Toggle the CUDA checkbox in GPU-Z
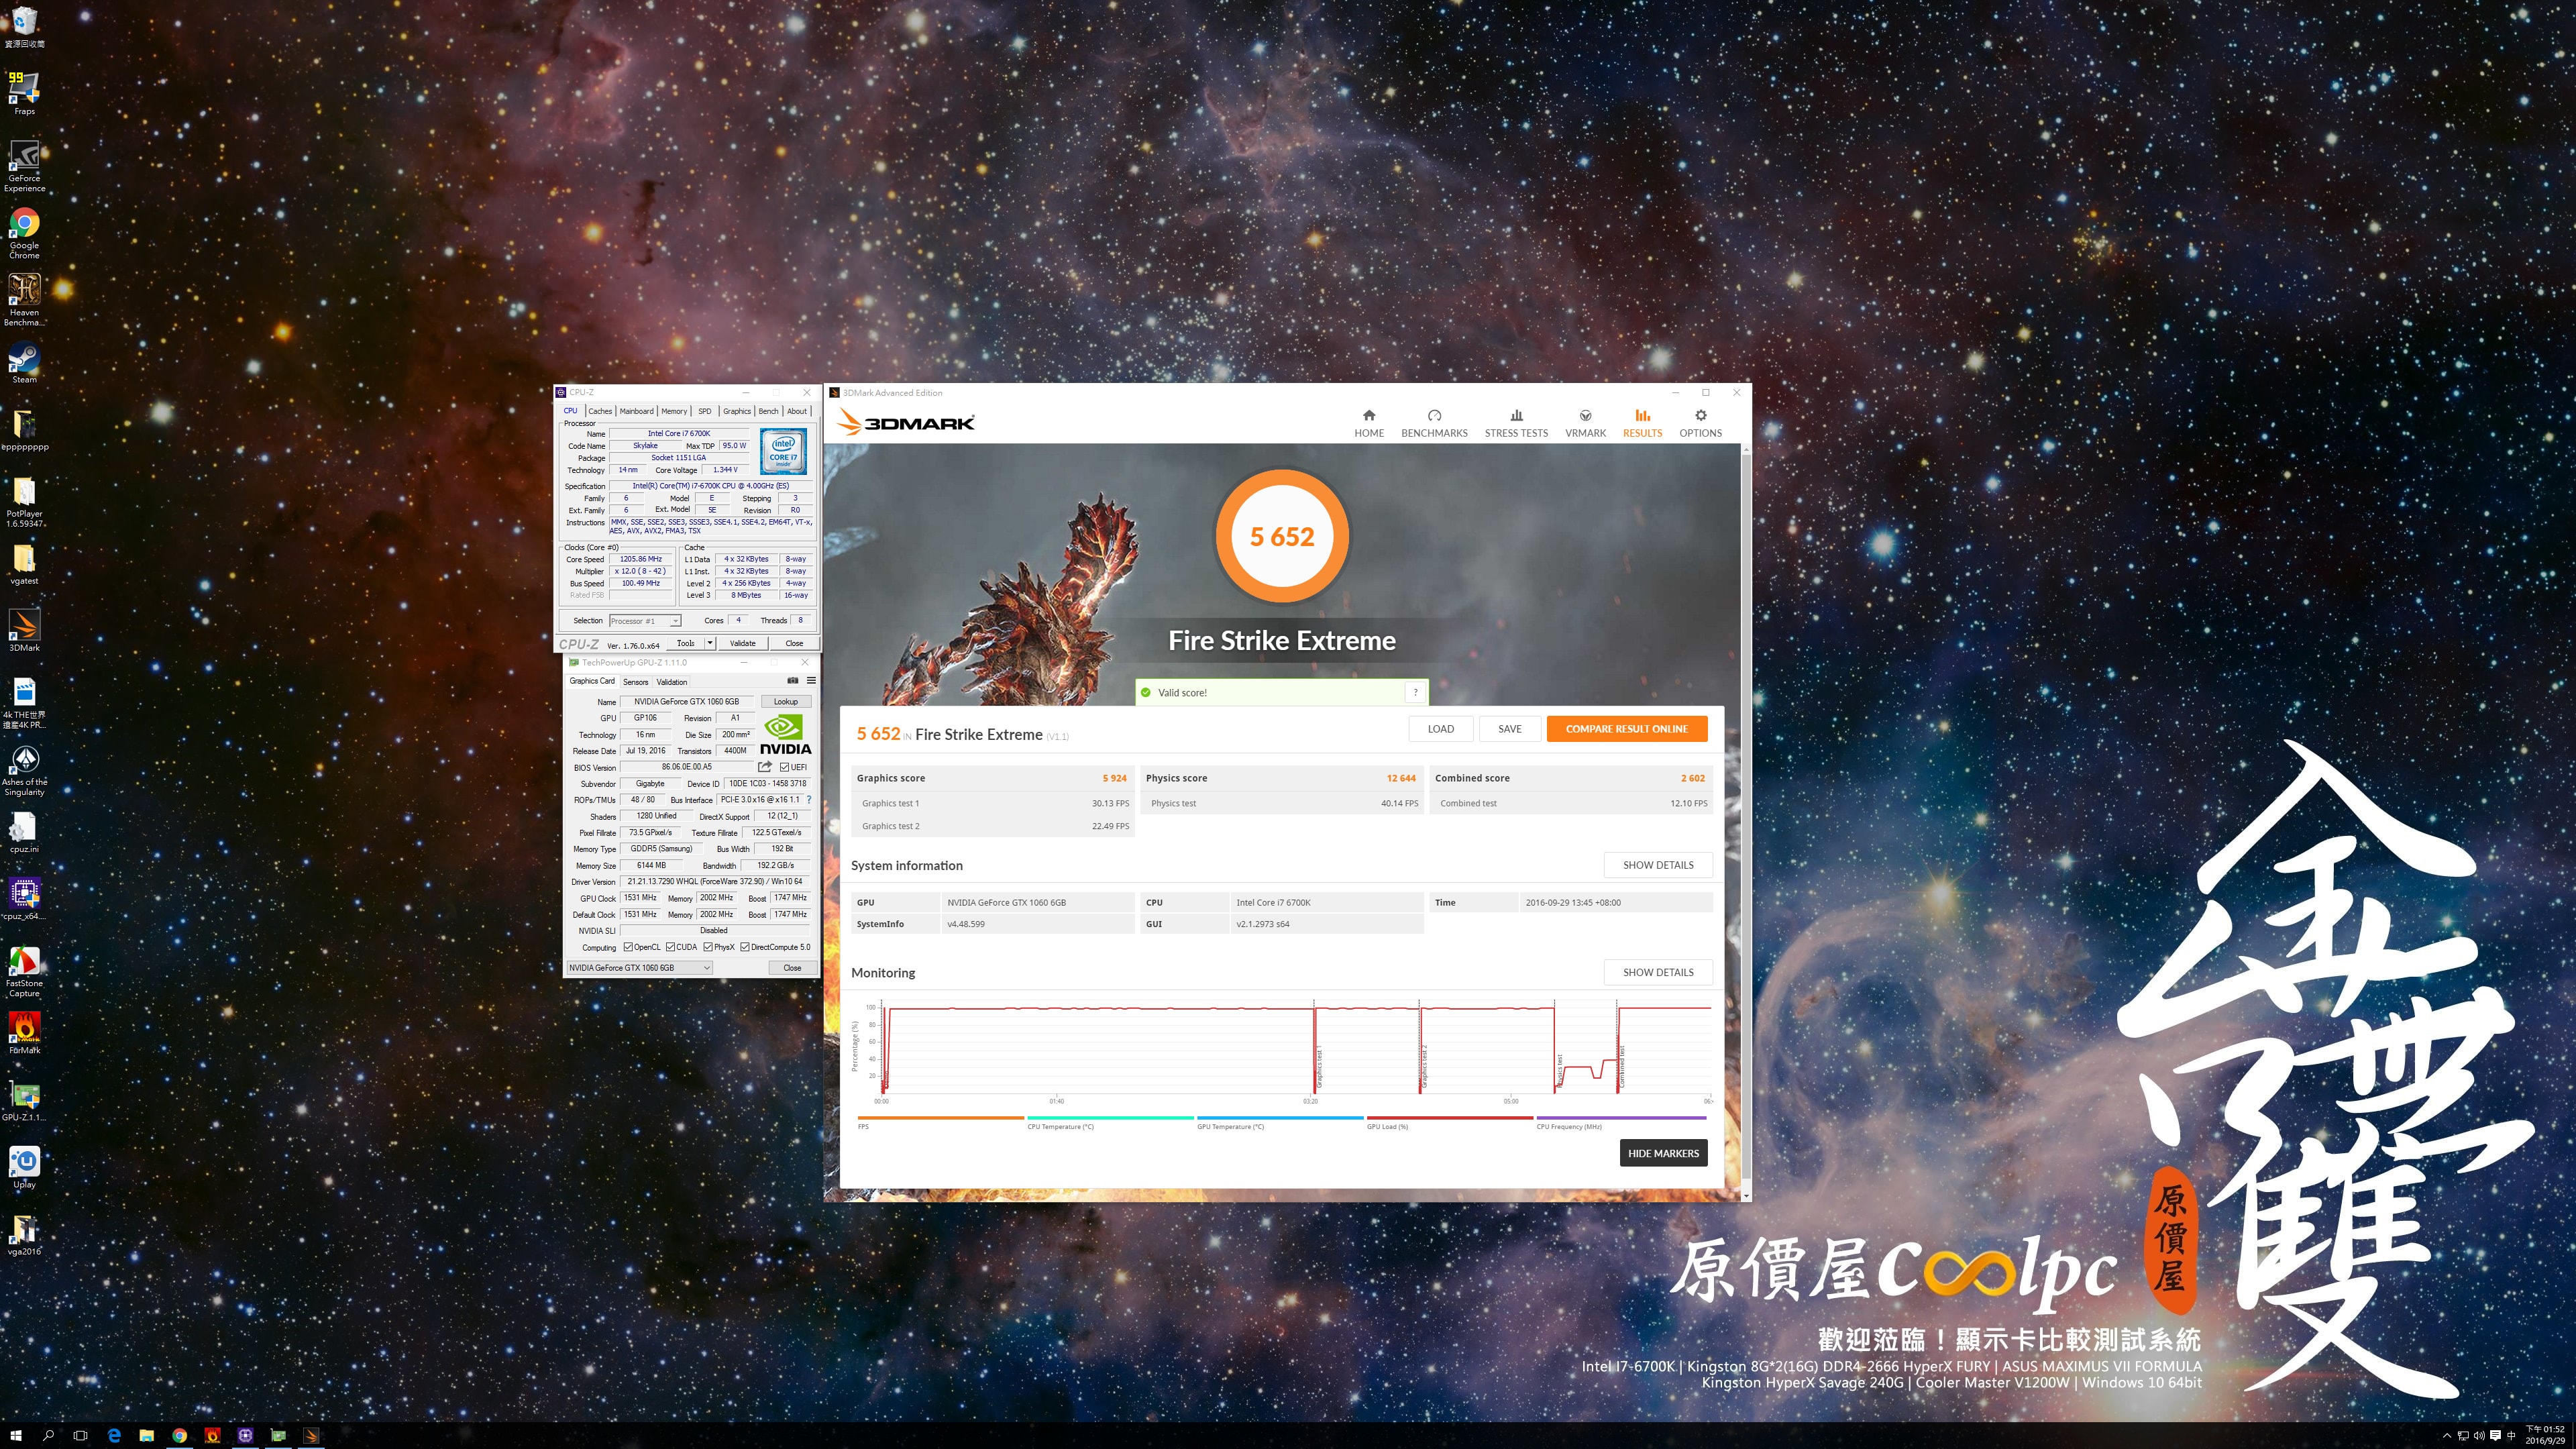2576x1449 pixels. point(670,947)
